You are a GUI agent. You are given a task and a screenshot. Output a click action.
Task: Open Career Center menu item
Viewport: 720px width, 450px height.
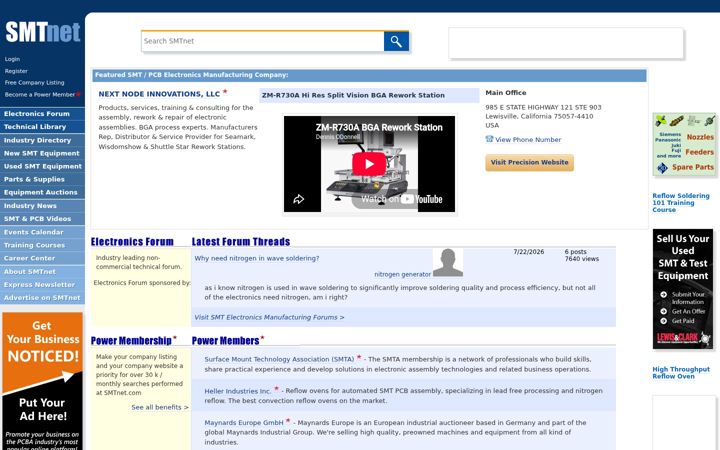click(42, 258)
